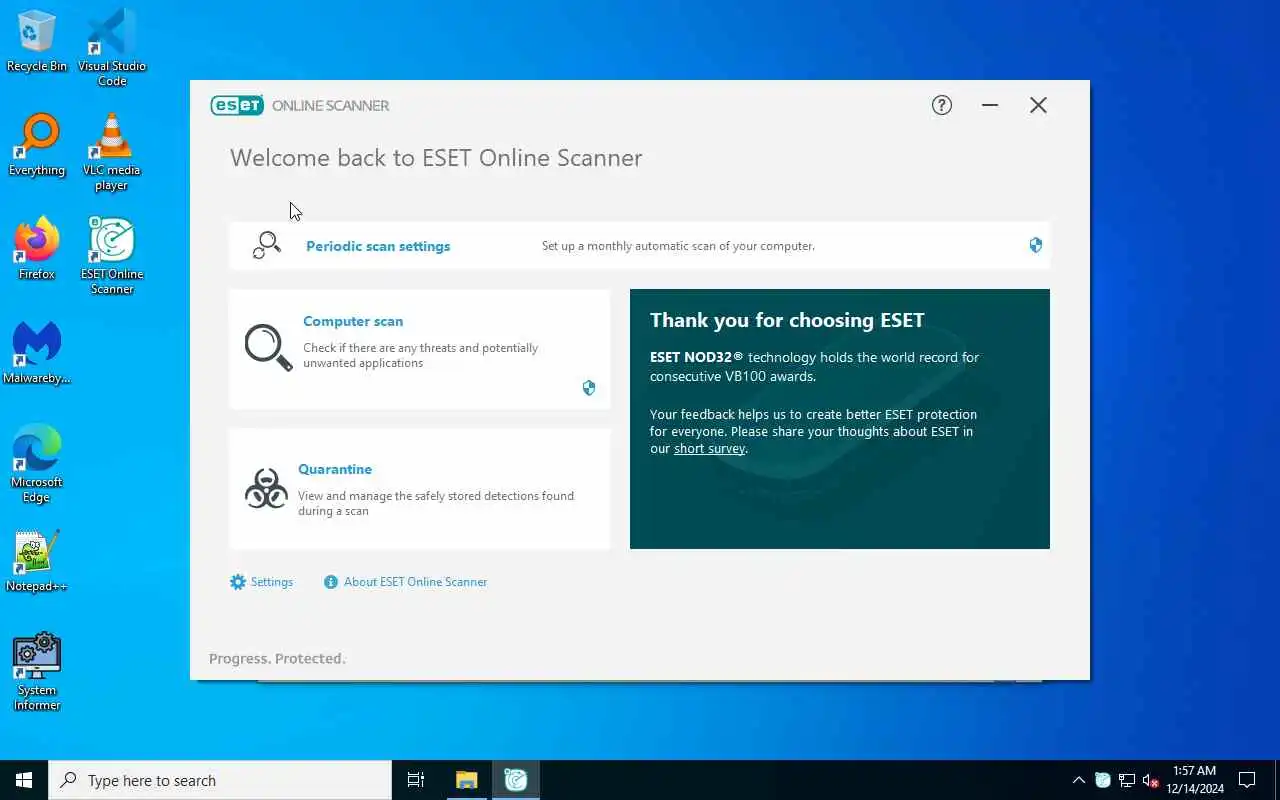The height and width of the screenshot is (800, 1280).
Task: Select Microsoft Edge desktop icon
Action: pos(37,463)
